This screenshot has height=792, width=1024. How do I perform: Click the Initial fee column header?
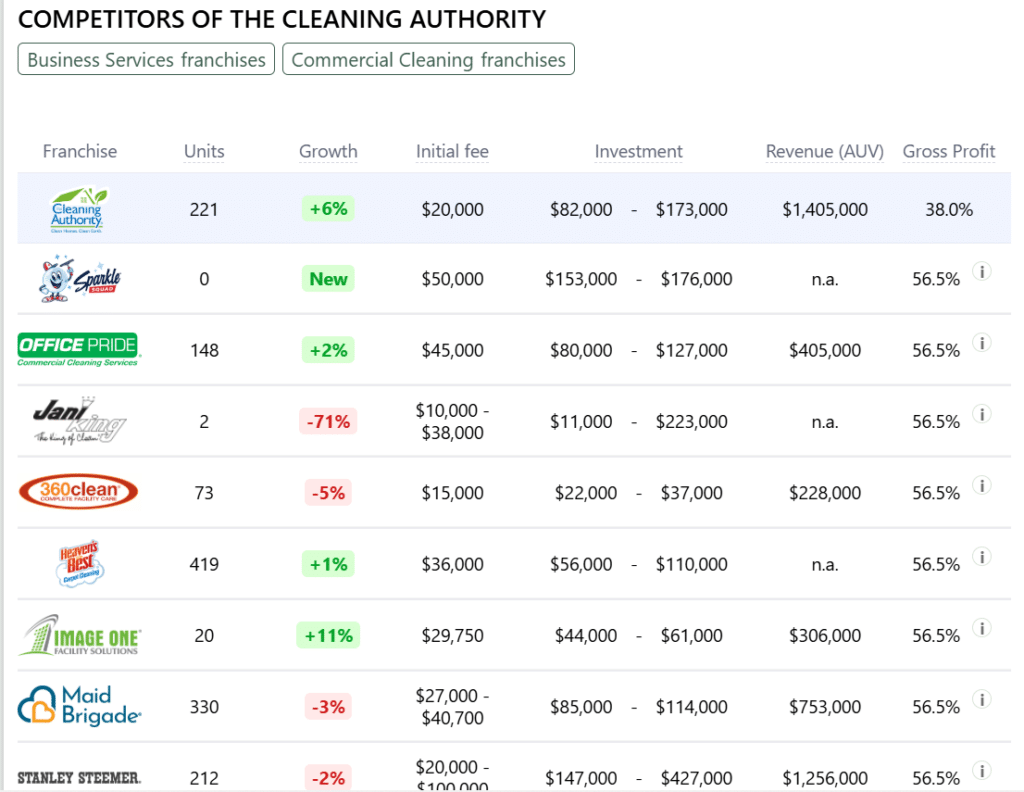point(452,151)
